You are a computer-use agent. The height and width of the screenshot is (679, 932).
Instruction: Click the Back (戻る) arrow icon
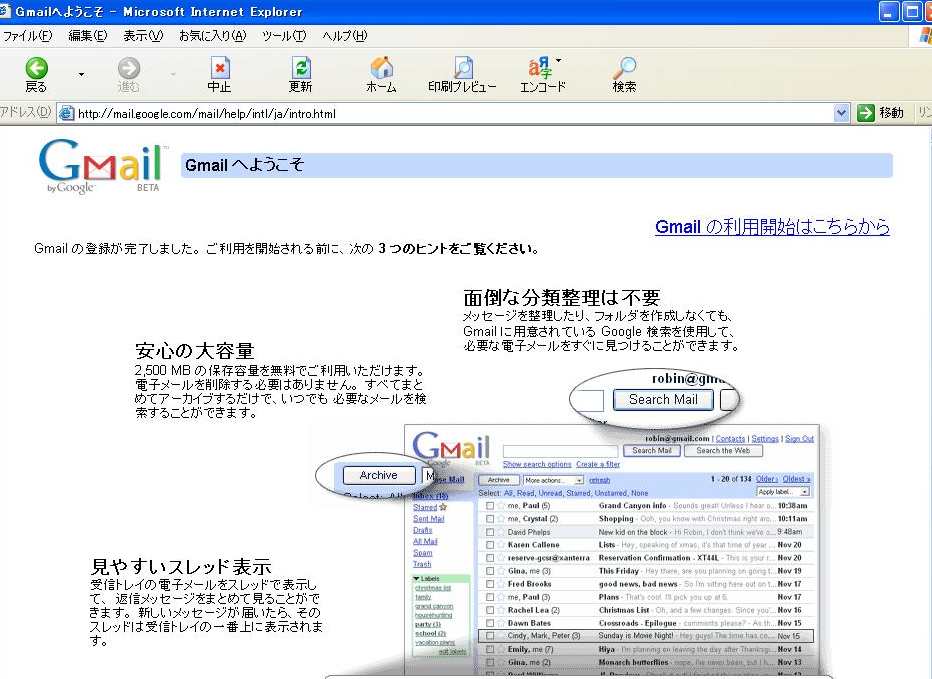[x=36, y=68]
